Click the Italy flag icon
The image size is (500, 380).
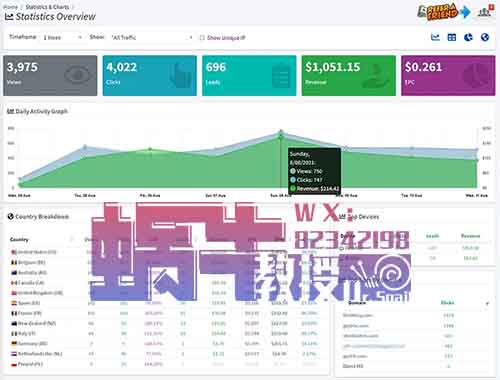tap(14, 333)
